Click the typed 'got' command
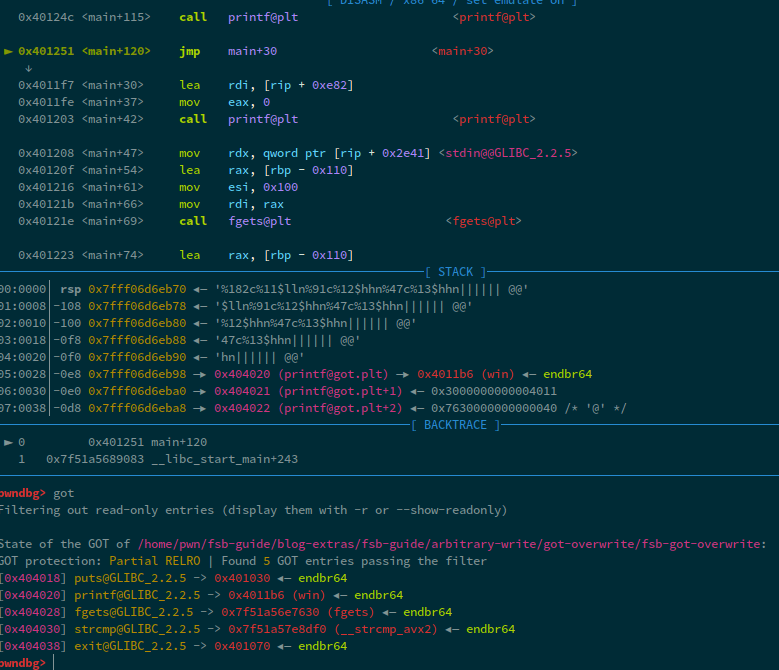779x670 pixels. (x=63, y=493)
